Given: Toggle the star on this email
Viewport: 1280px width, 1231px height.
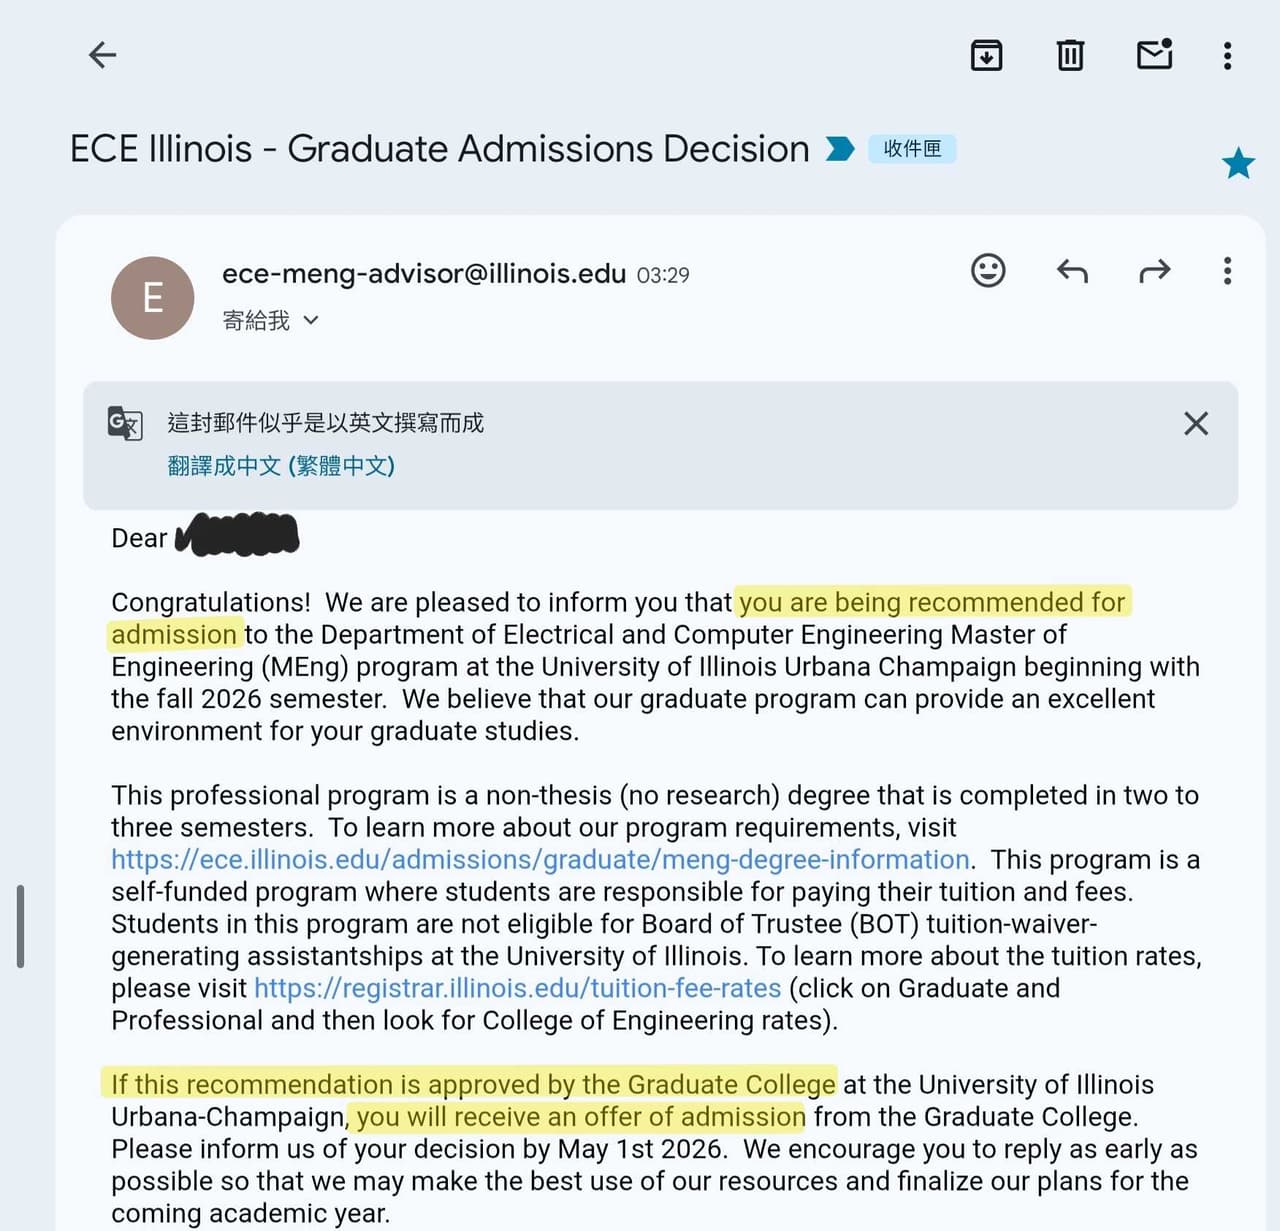Looking at the screenshot, I should click(1238, 163).
